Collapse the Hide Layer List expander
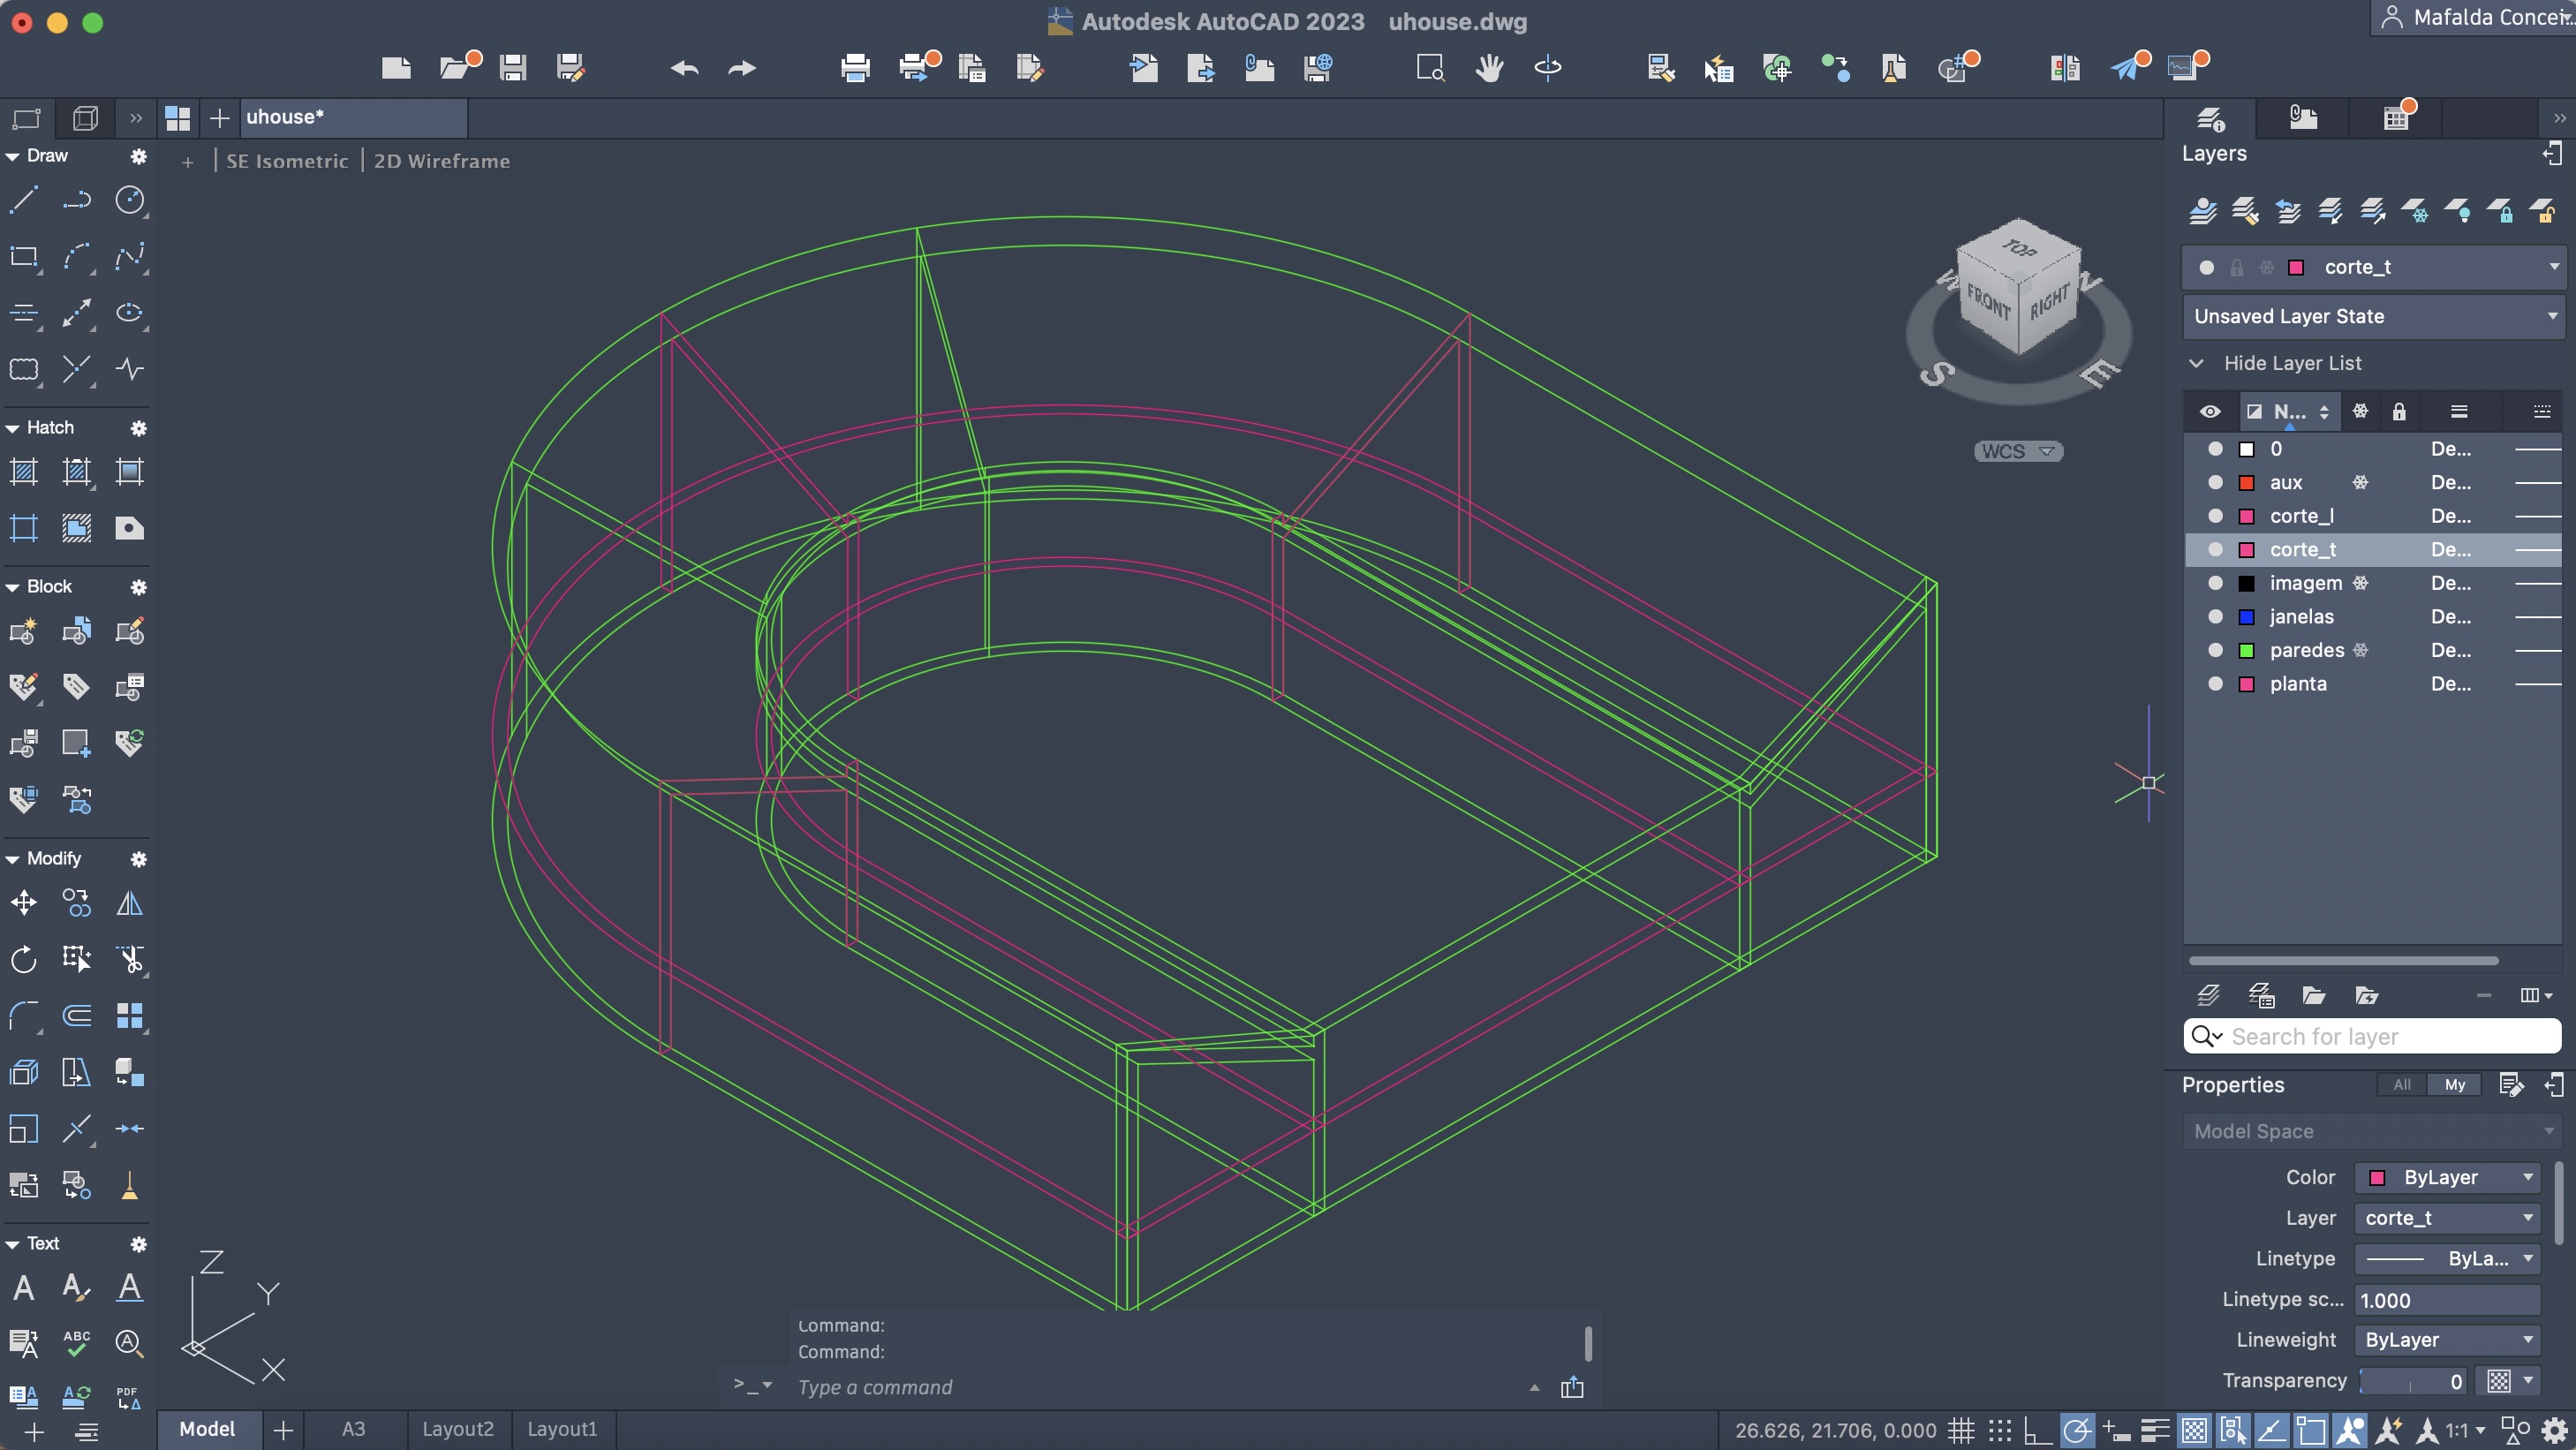2576x1450 pixels. (x=2197, y=363)
